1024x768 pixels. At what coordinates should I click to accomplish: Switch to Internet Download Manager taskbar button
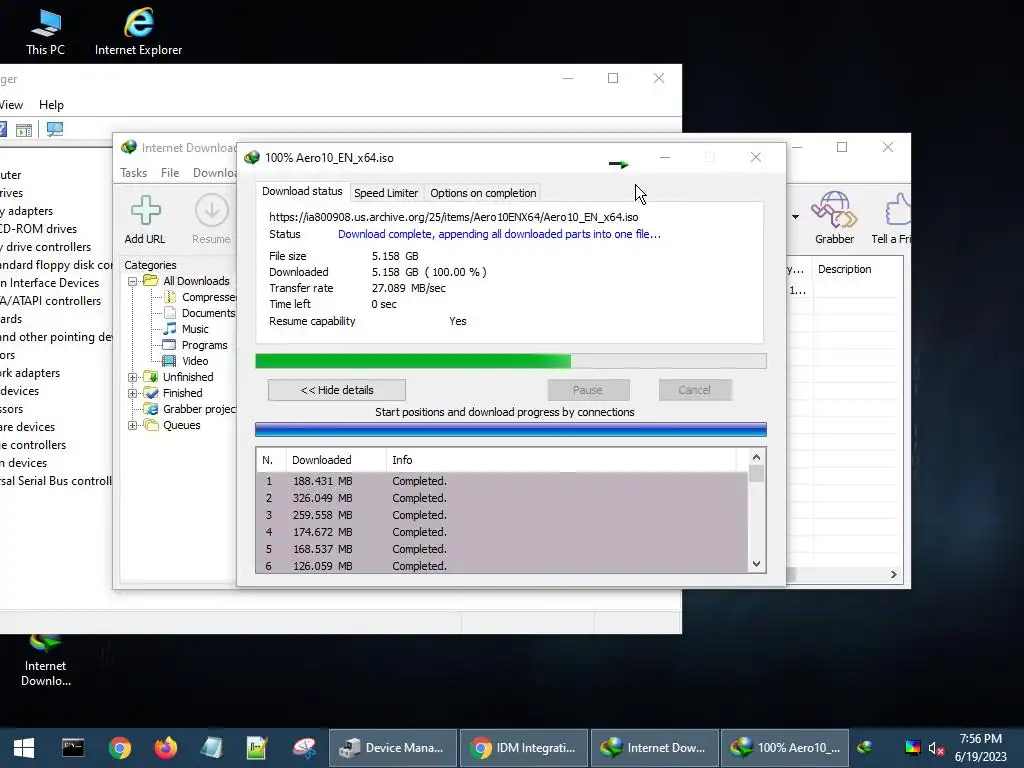(x=655, y=748)
